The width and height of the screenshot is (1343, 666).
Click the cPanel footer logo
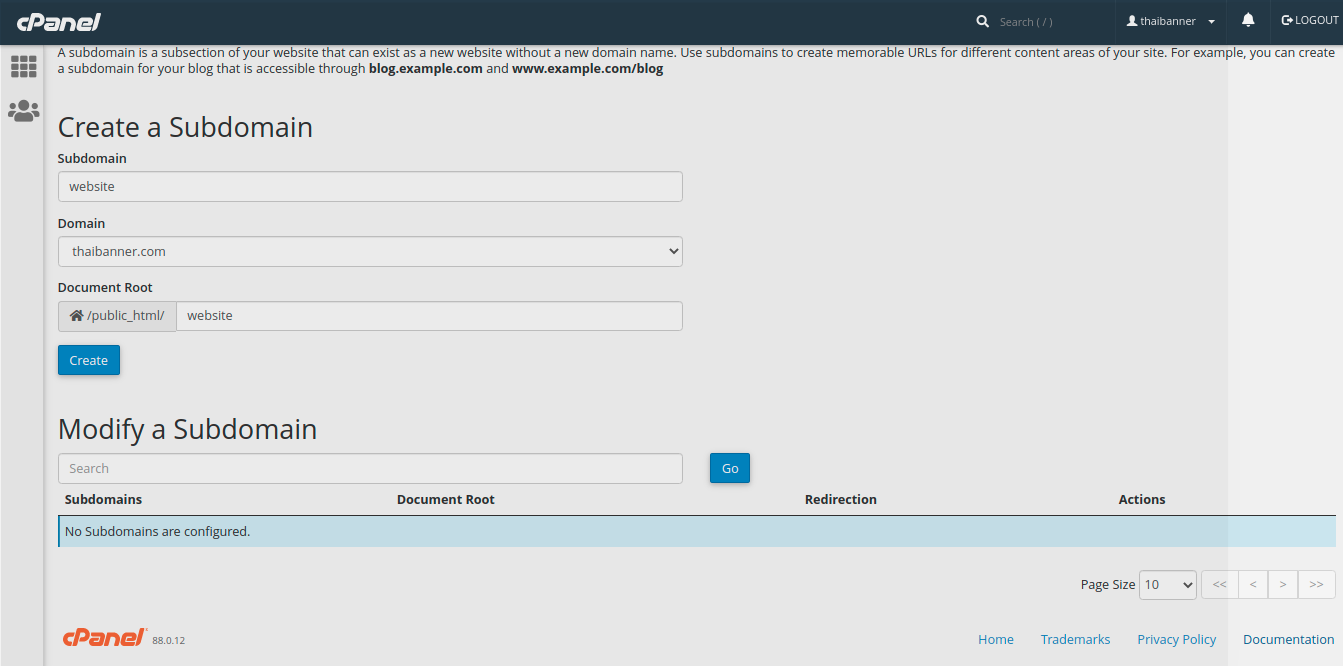(104, 638)
